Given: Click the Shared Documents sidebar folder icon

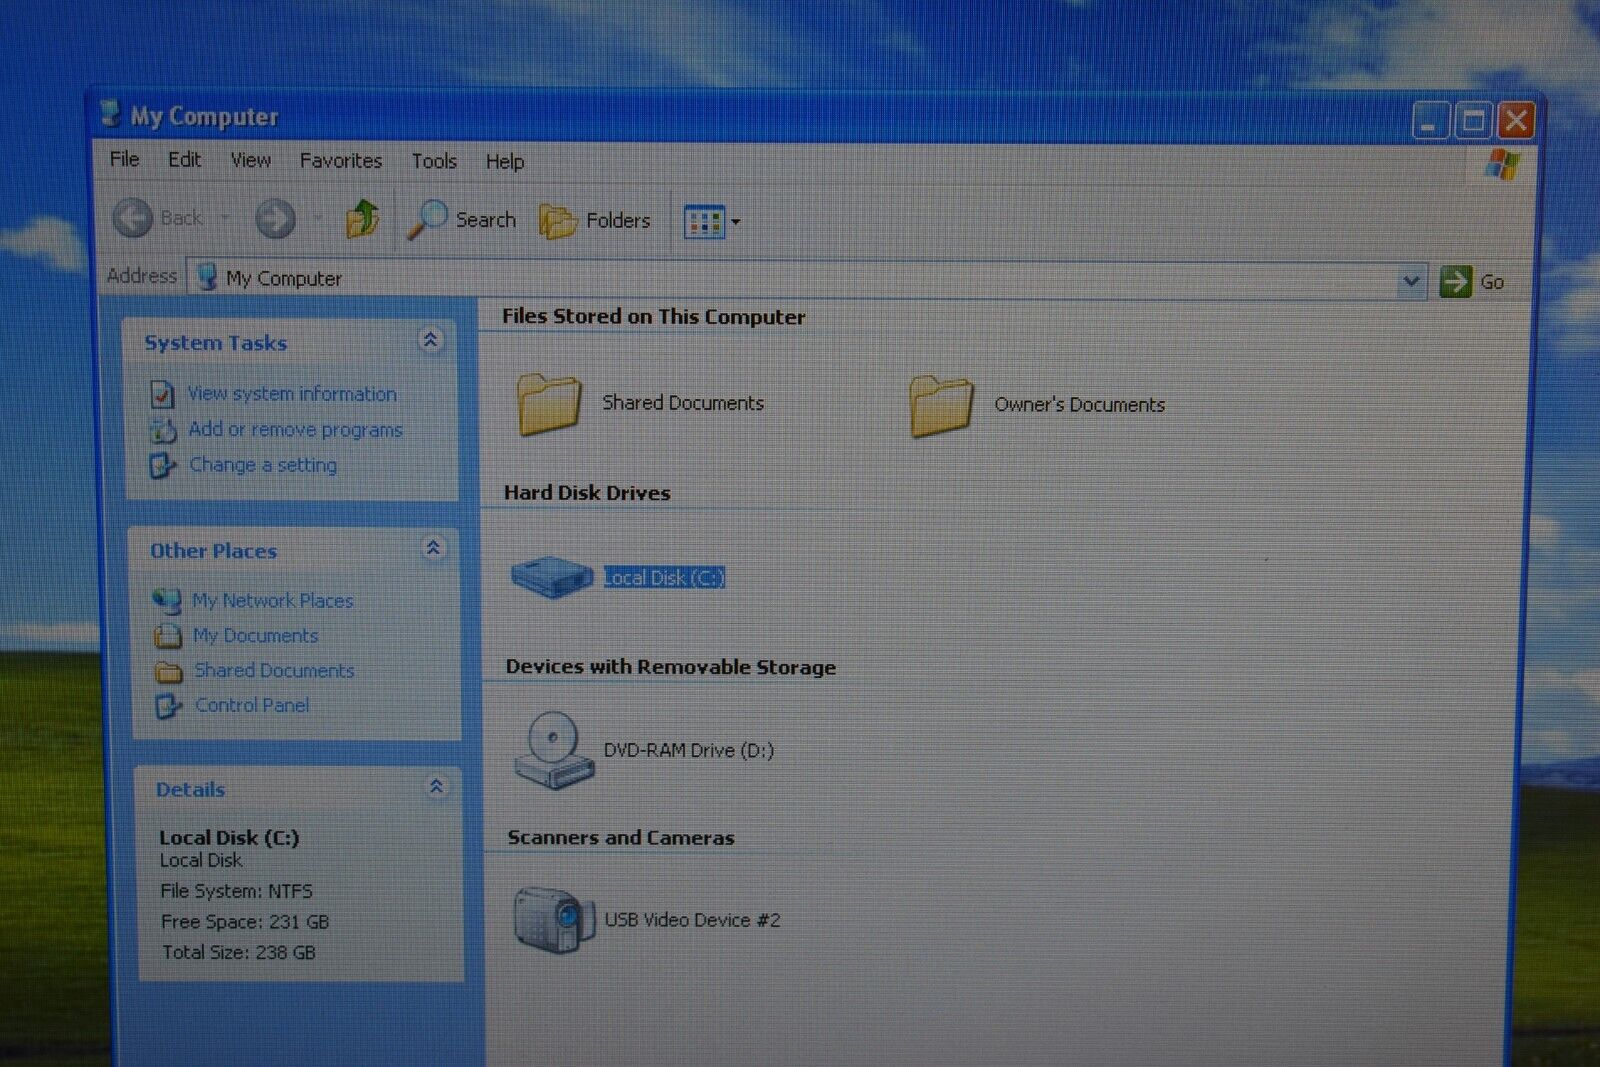Looking at the screenshot, I should (169, 671).
